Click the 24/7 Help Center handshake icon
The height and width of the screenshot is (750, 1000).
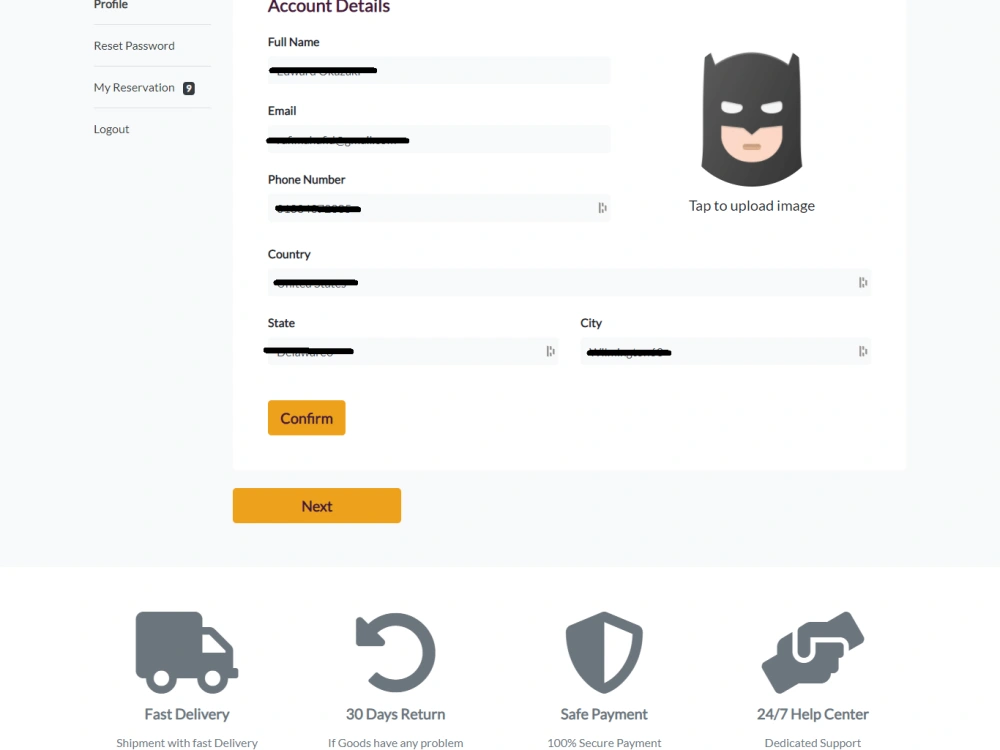812,652
